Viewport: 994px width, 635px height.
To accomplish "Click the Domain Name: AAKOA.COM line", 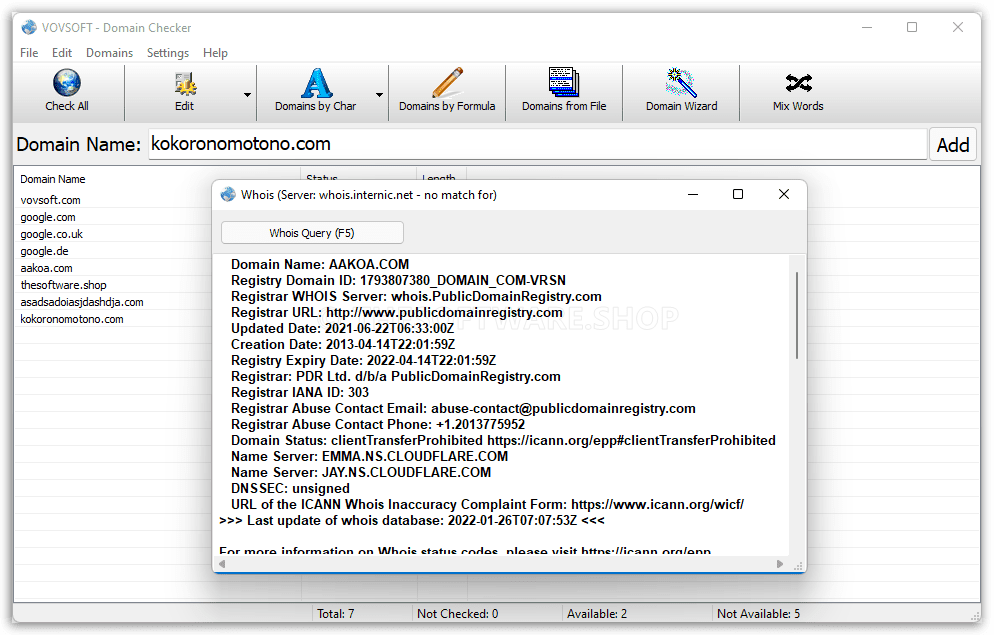I will (x=320, y=264).
